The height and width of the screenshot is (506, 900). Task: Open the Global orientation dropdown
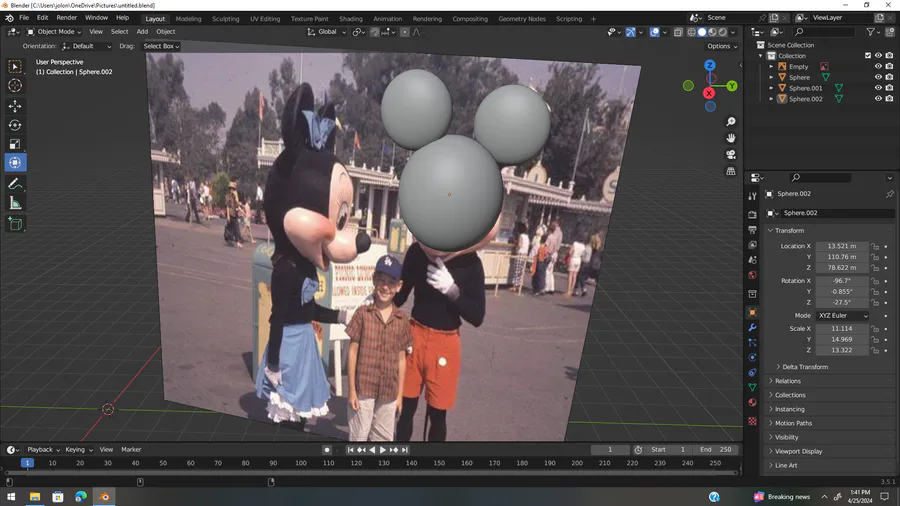pyautogui.click(x=327, y=32)
